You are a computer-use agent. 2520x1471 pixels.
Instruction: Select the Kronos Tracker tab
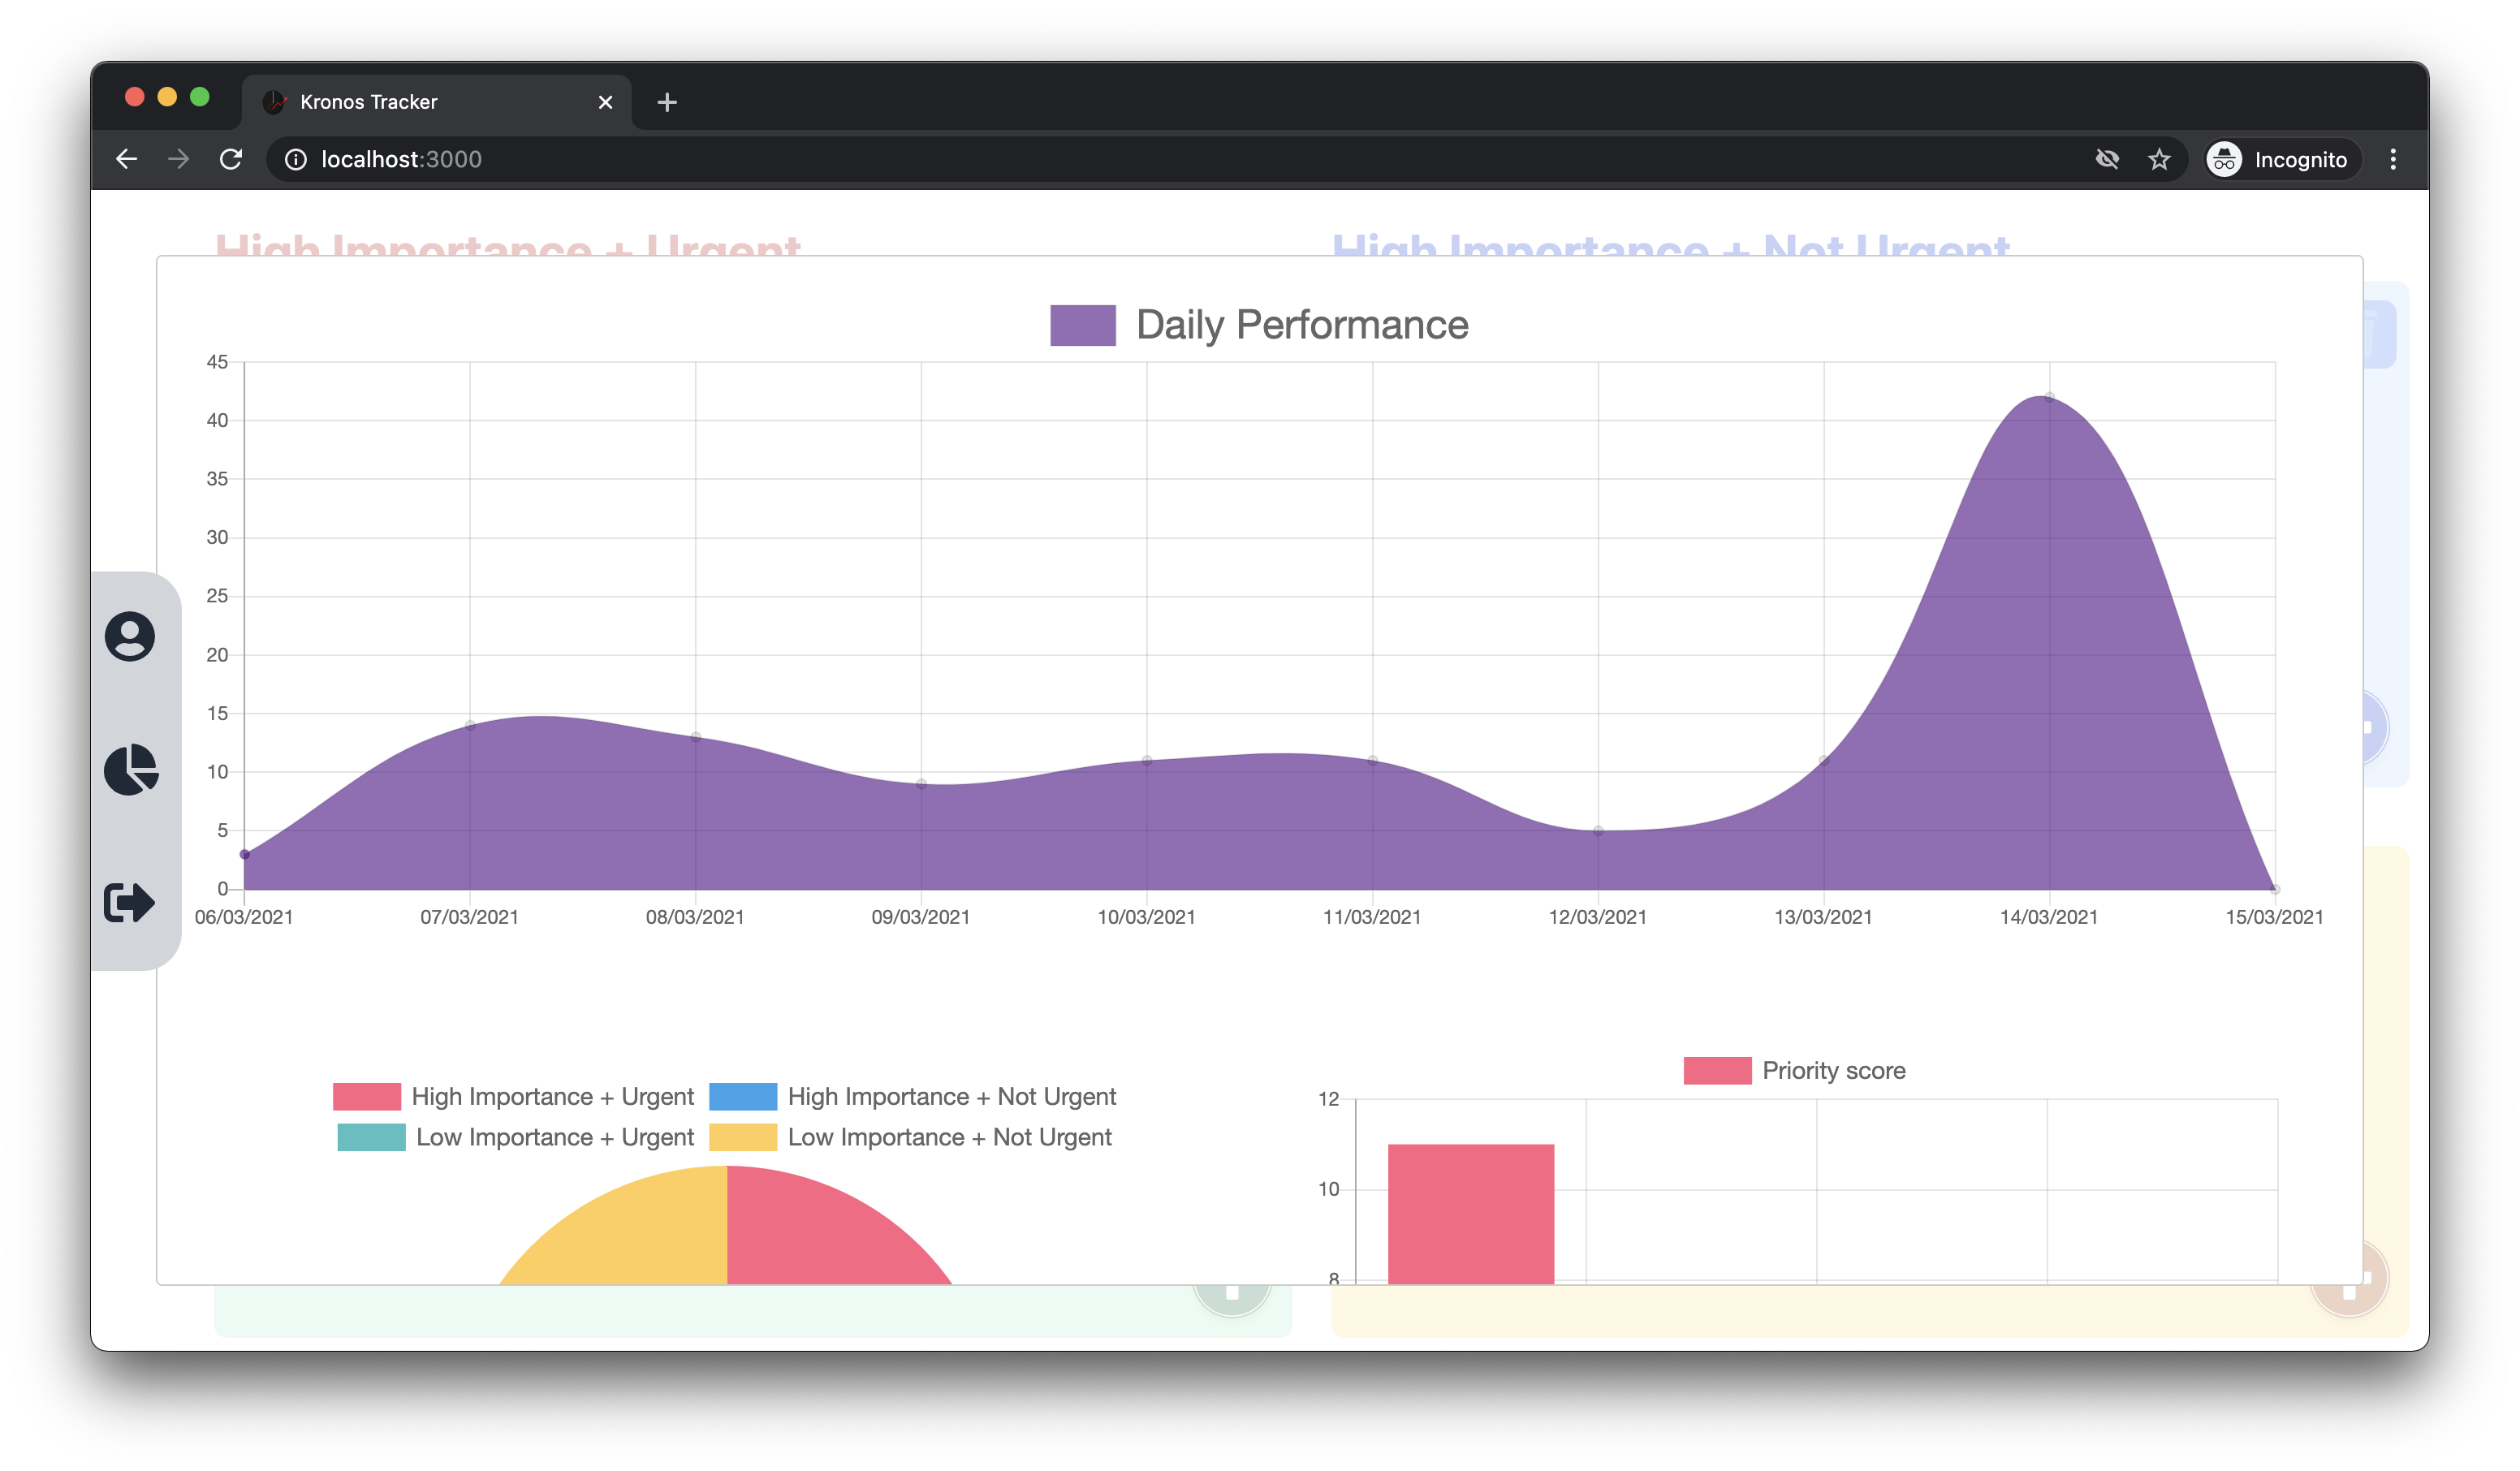pos(437,102)
